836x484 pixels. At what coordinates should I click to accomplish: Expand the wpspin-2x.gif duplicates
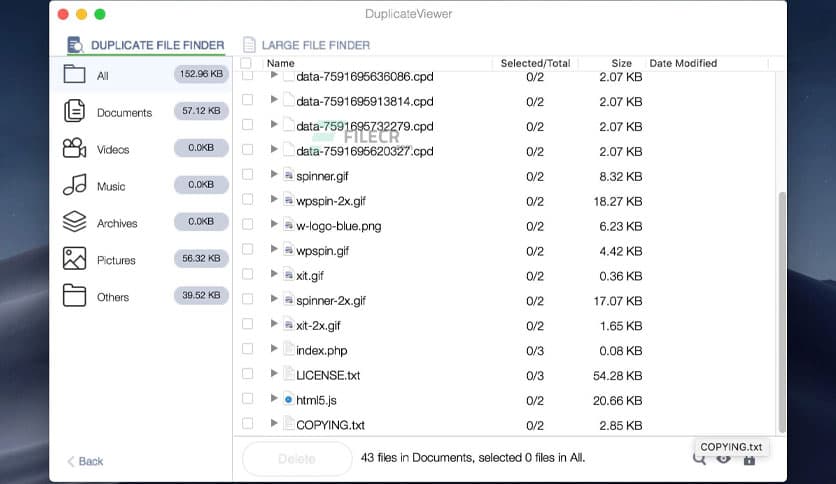point(274,199)
